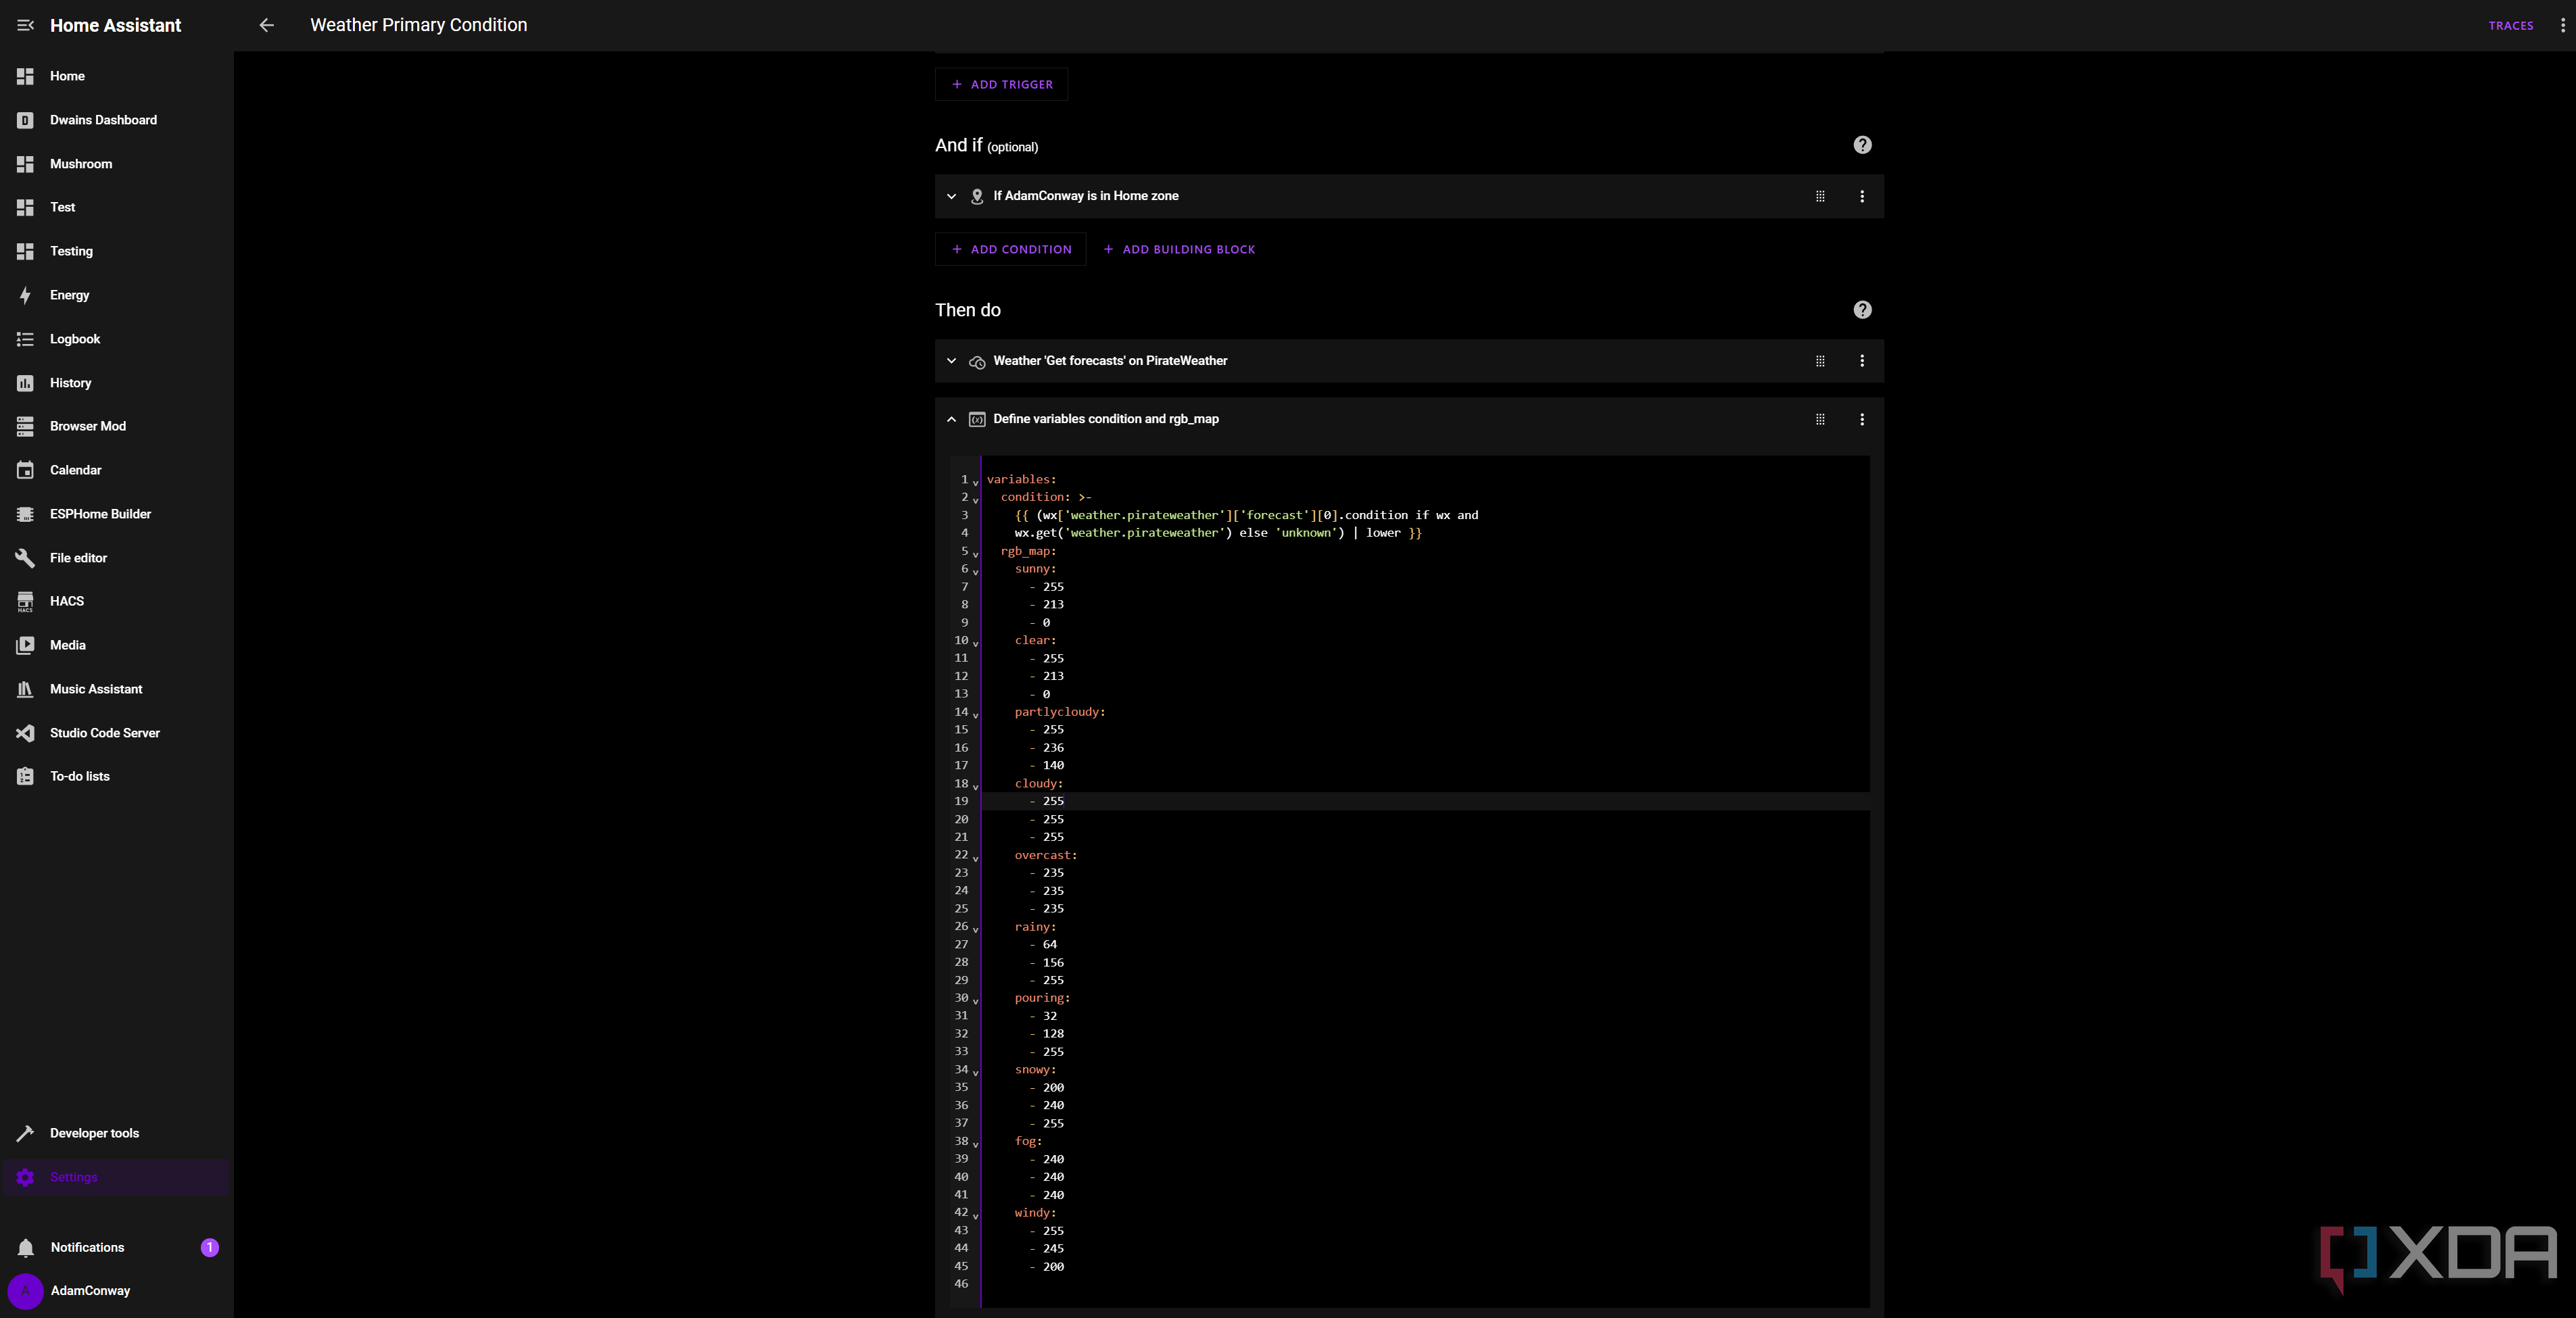Click the ADD TRIGGER button
Image resolution: width=2576 pixels, height=1318 pixels.
tap(1001, 84)
